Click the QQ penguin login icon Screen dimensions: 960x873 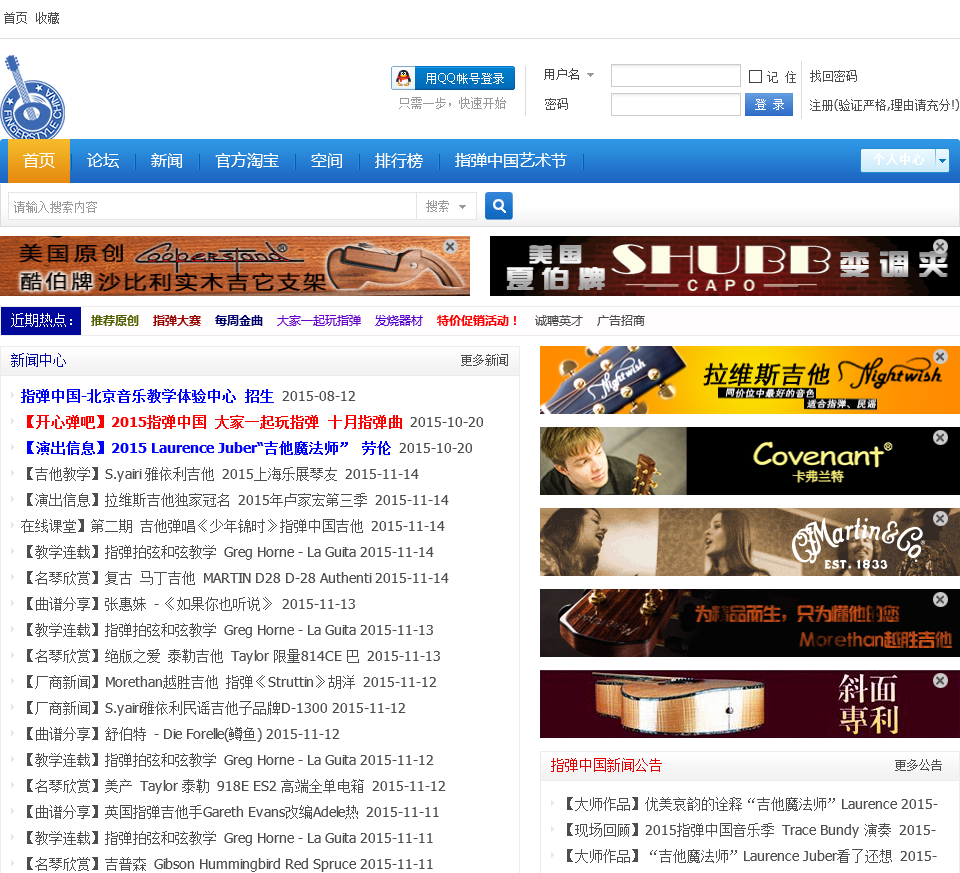tap(403, 78)
